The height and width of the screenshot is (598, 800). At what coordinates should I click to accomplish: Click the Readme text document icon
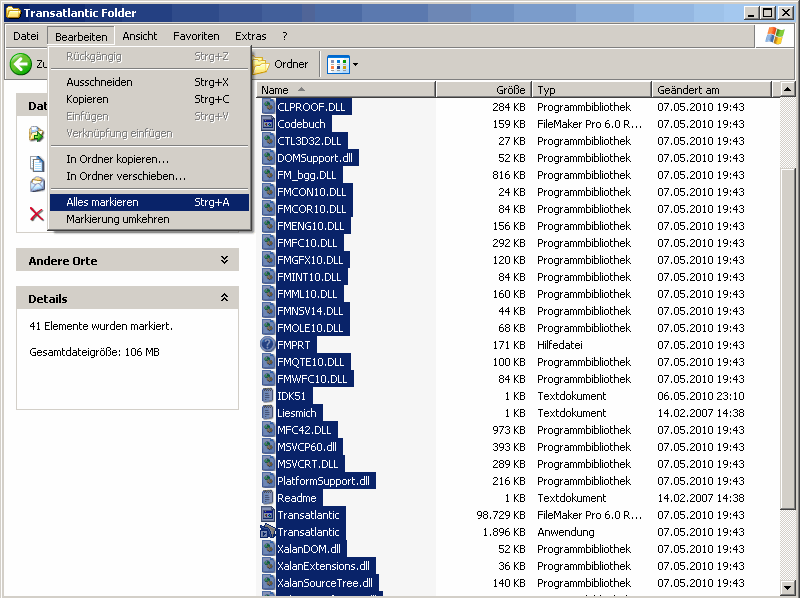[x=268, y=498]
